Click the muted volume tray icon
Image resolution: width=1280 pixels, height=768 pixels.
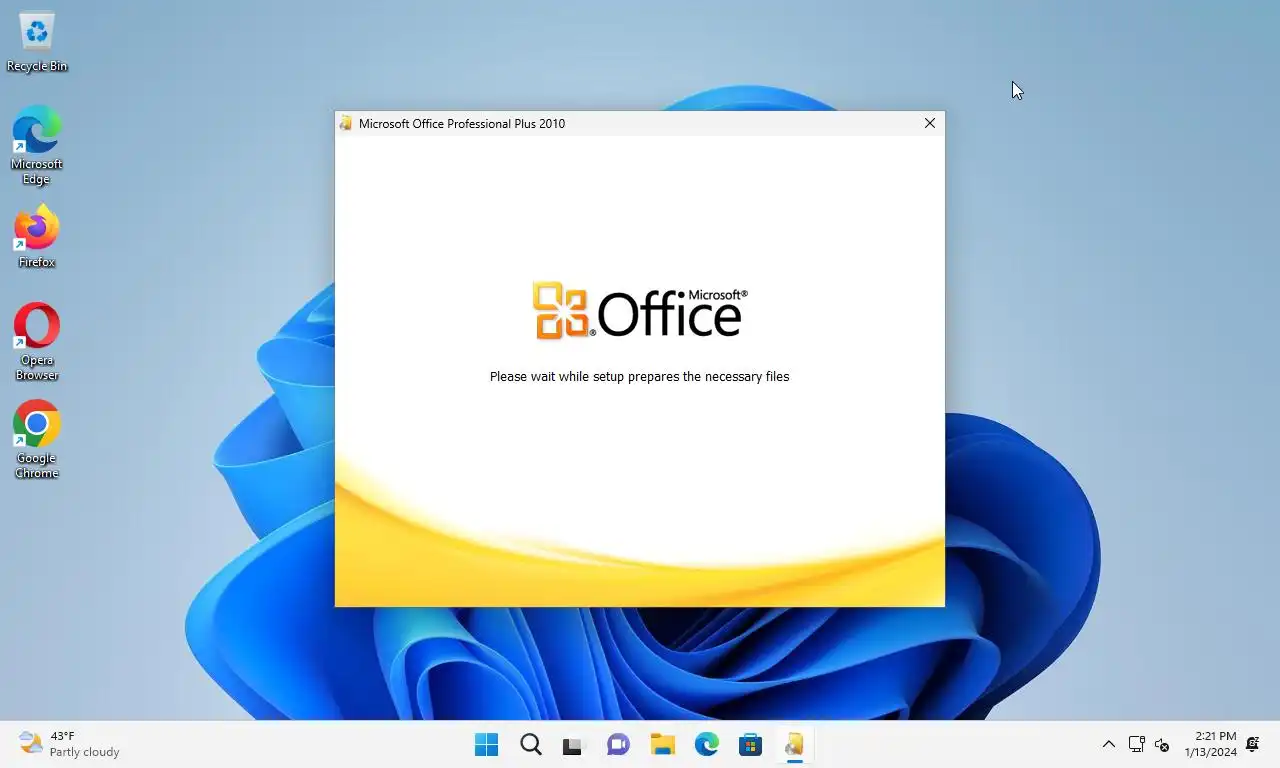click(x=1162, y=744)
